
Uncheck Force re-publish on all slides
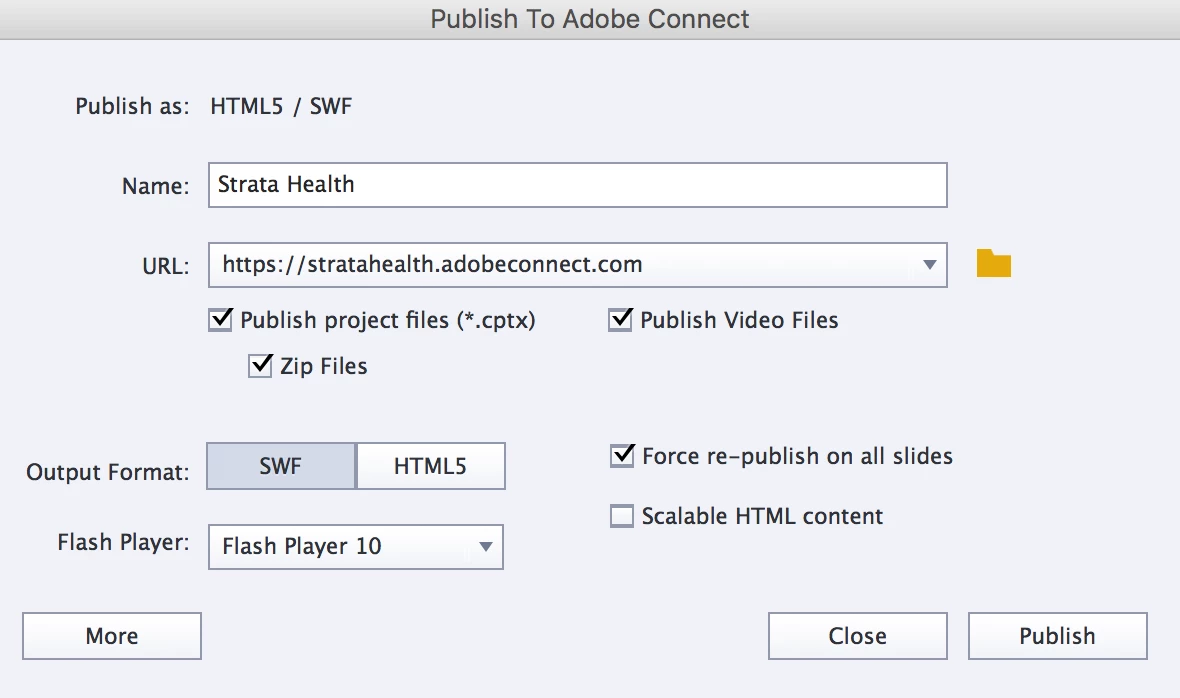tap(622, 456)
